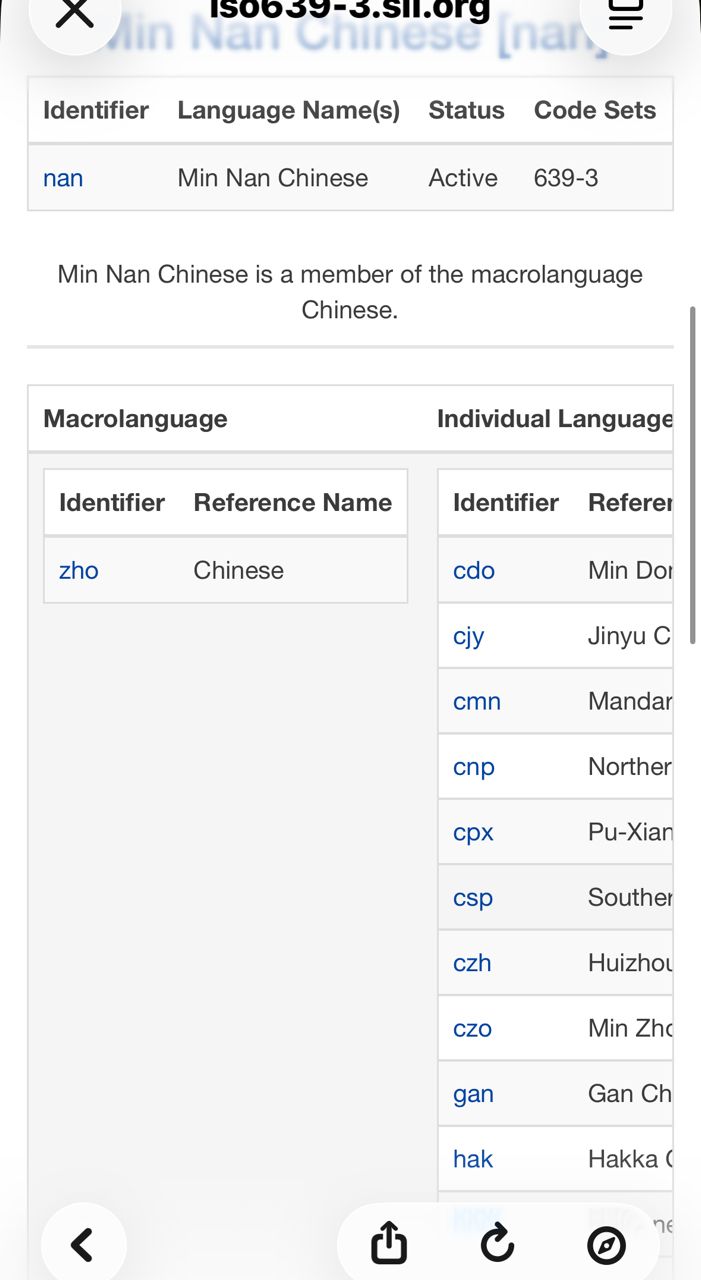Open the 'cpx' Pu-Xian identifier link

tap(473, 832)
